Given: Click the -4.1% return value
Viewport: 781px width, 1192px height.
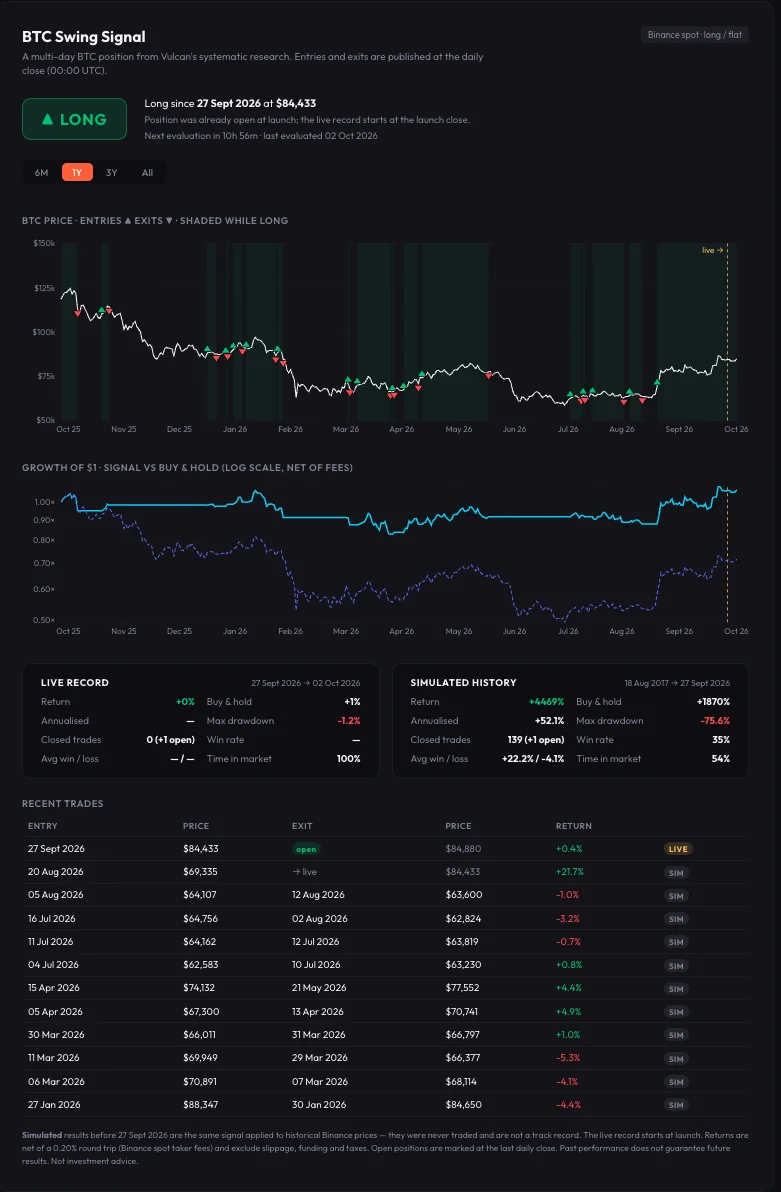Looking at the screenshot, I should tap(567, 1081).
